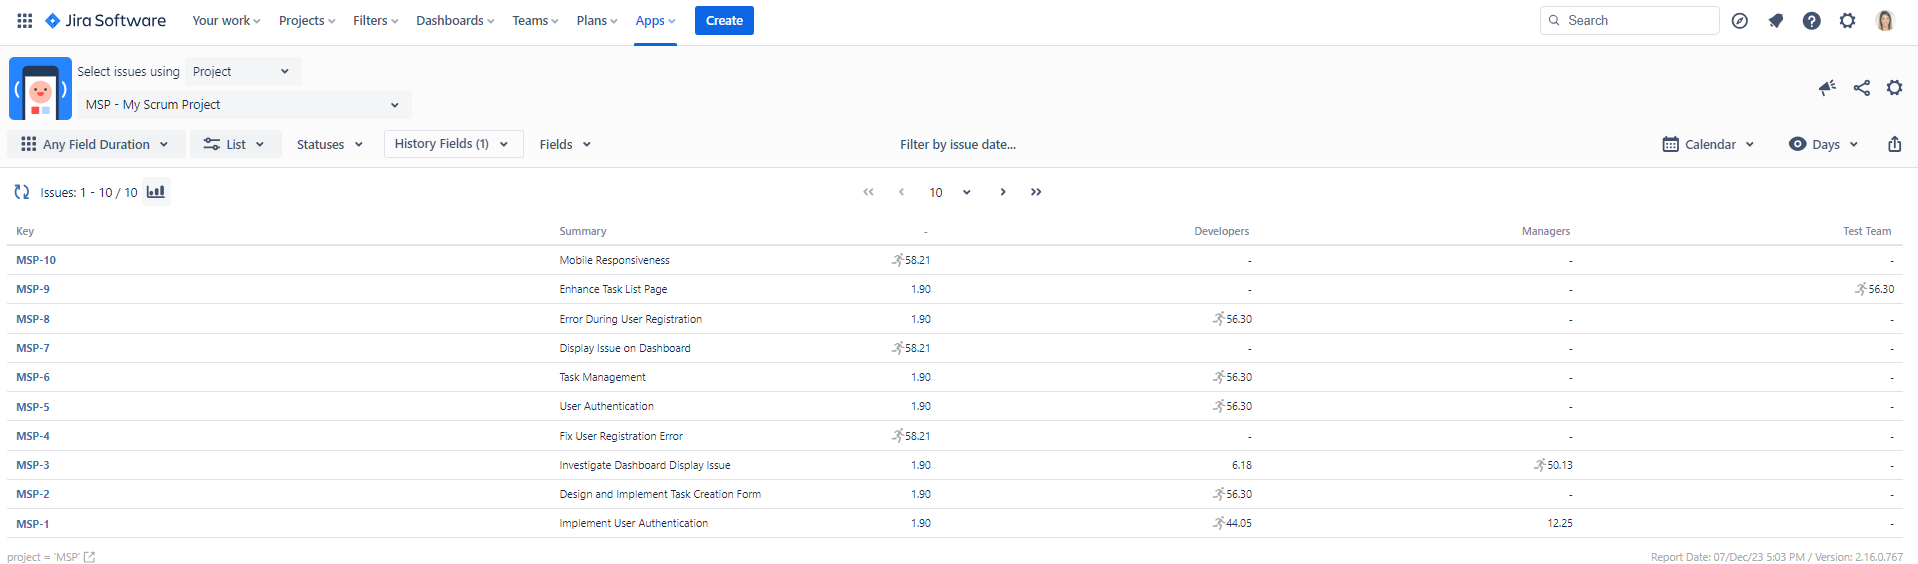Open the help question mark icon
Viewport: 1918px width, 564px height.
tap(1811, 20)
